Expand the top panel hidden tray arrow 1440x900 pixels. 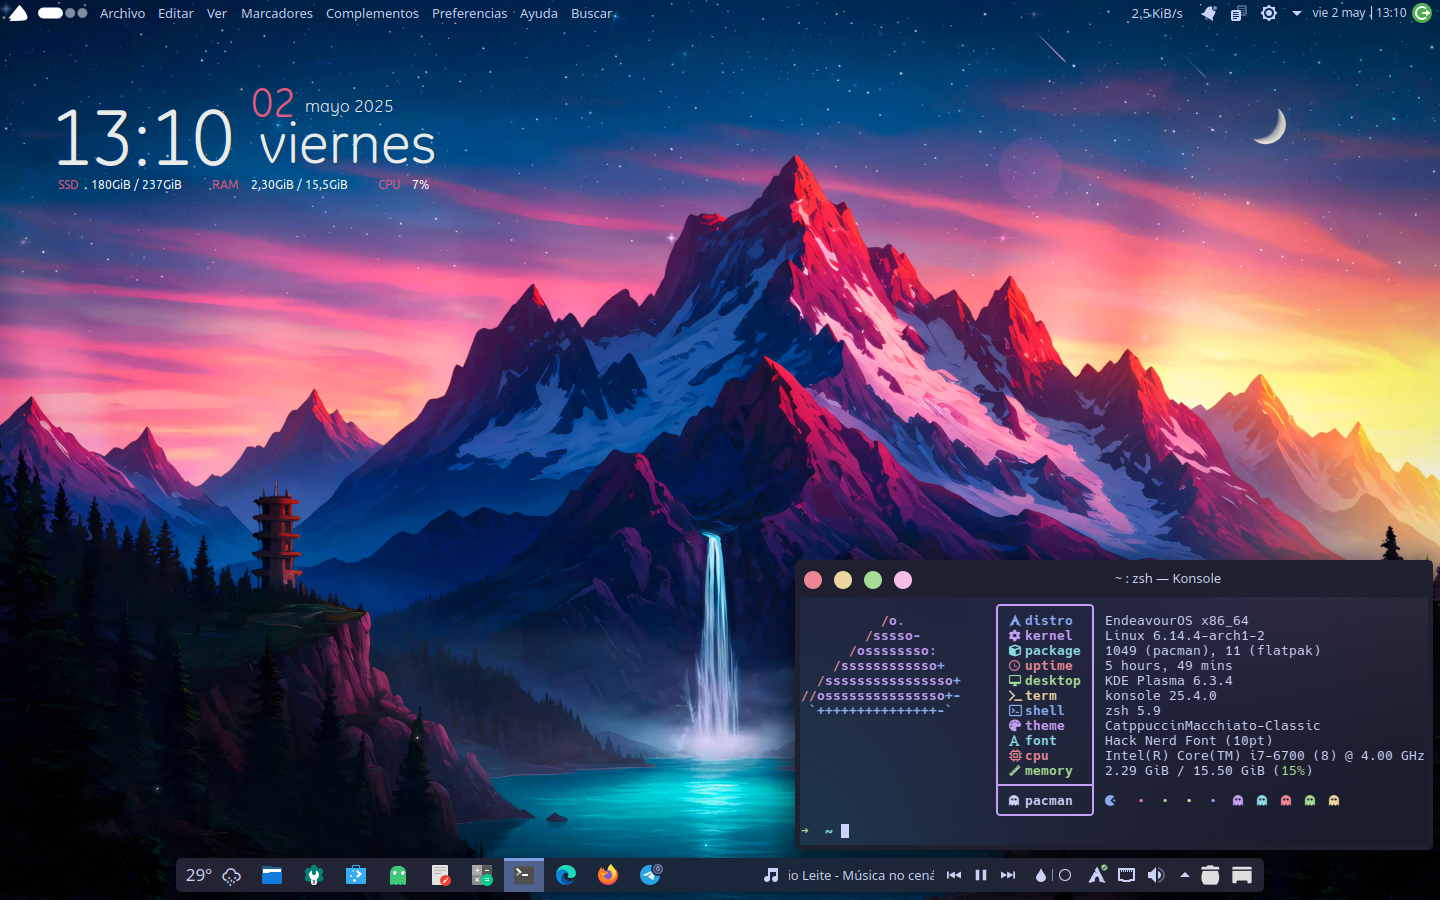pos(1297,13)
